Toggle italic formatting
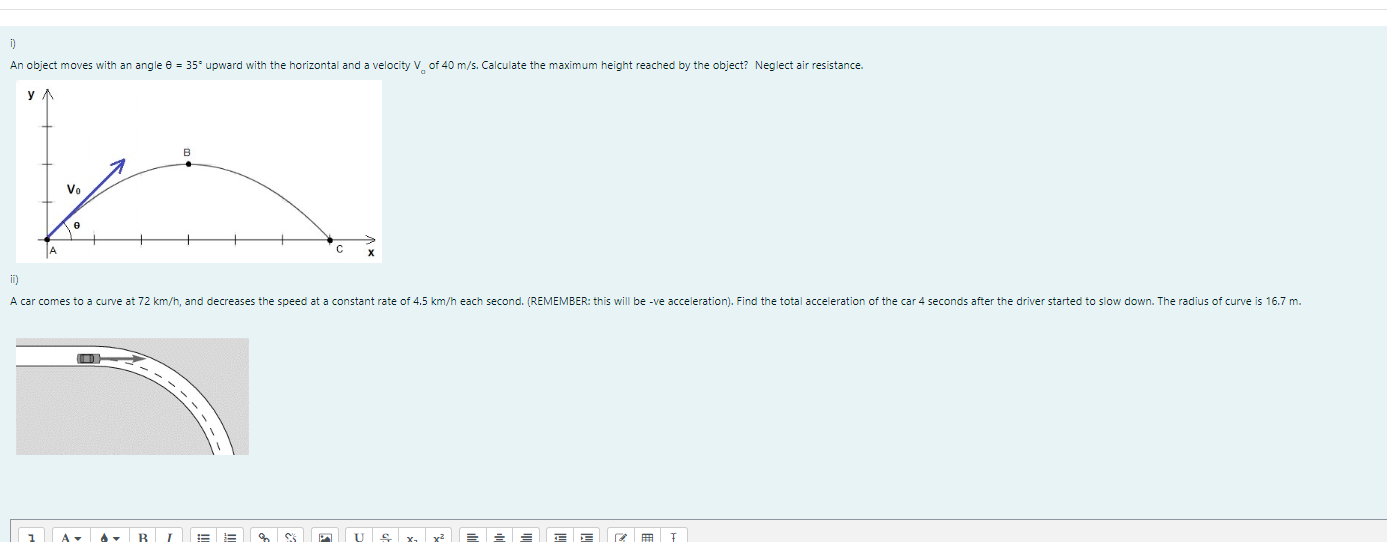Screen dimensions: 1387x542 [168, 537]
